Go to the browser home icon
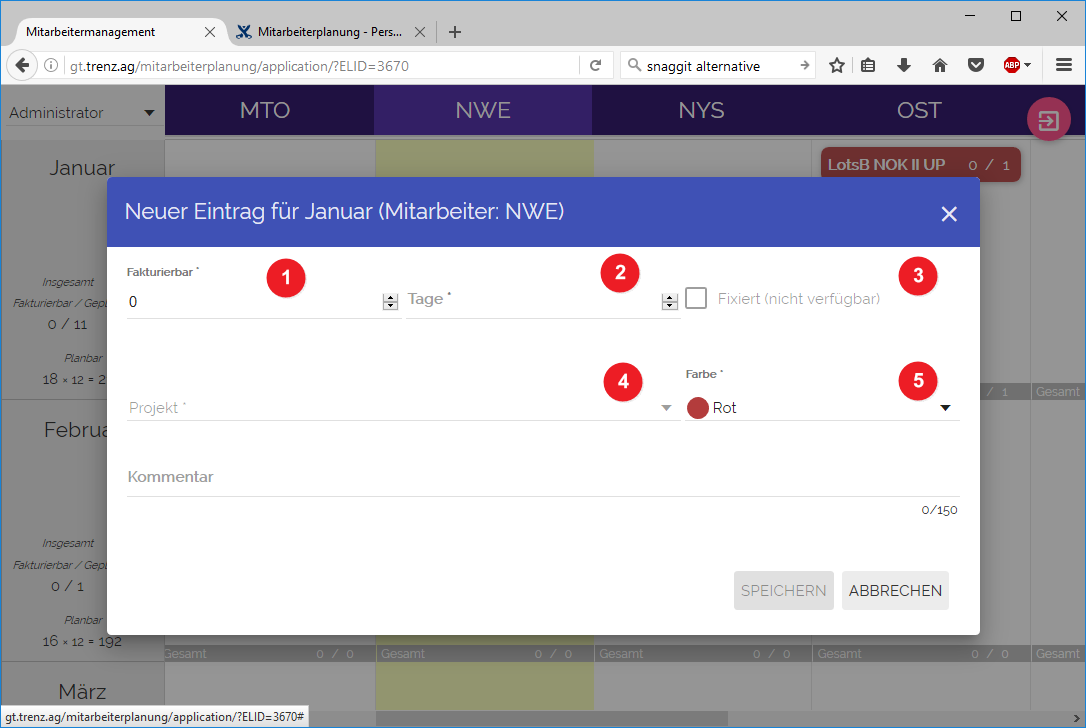 click(x=940, y=66)
